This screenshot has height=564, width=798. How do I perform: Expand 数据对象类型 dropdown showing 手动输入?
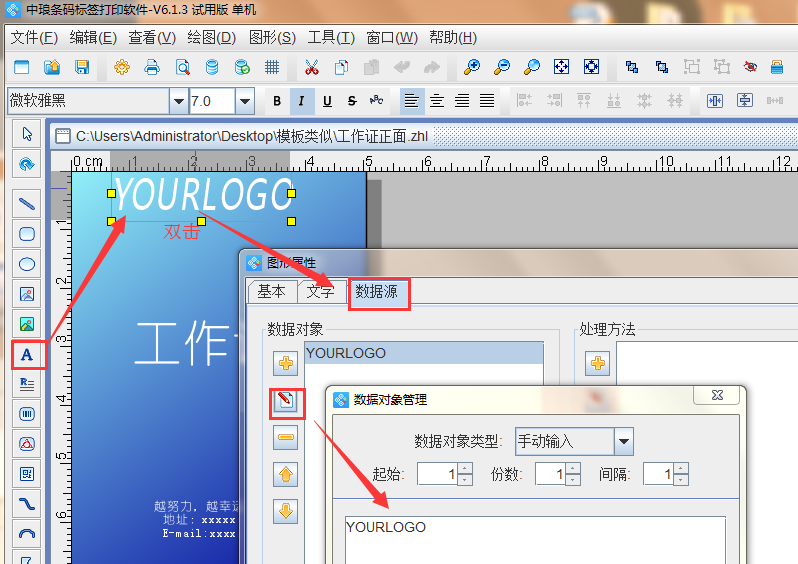pos(624,441)
